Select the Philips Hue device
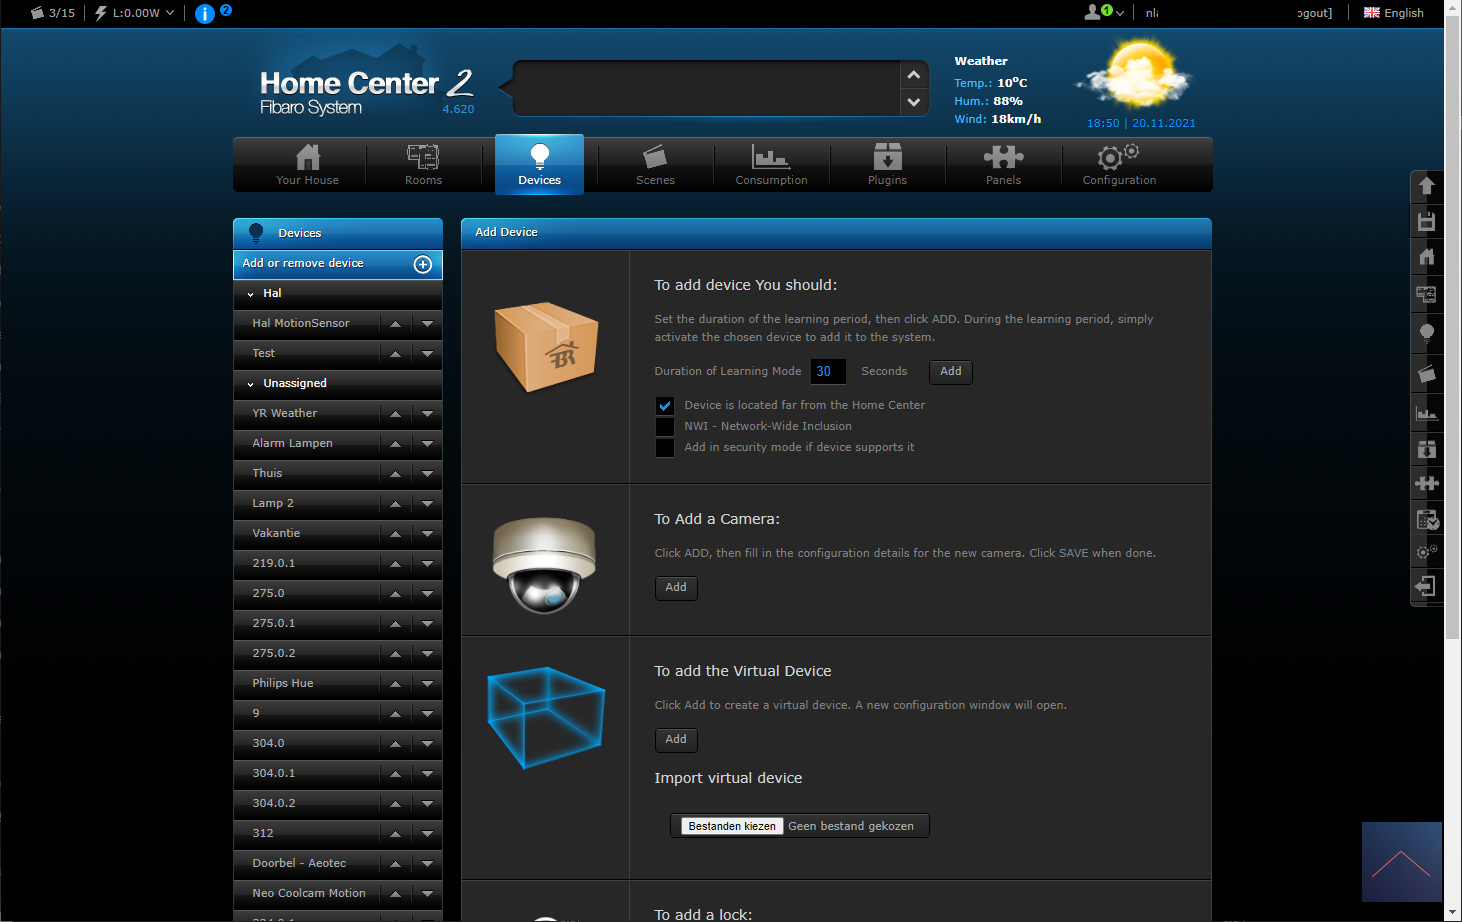Screen dimensions: 1462x922 [283, 684]
